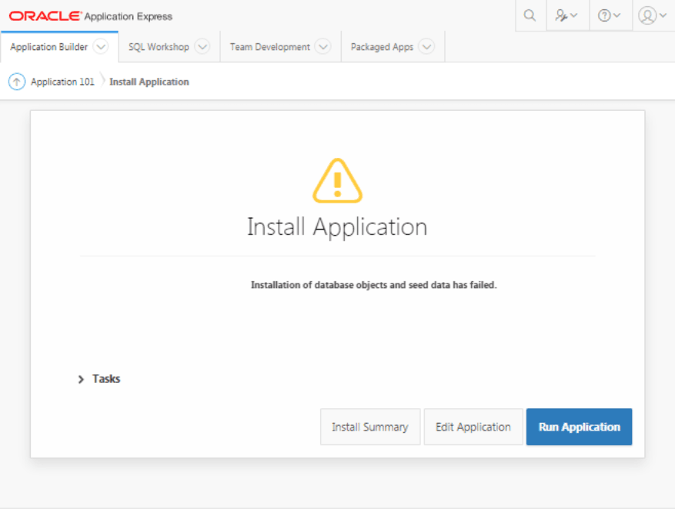Click the blue Run Application button
This screenshot has height=513, width=675.
click(x=579, y=427)
